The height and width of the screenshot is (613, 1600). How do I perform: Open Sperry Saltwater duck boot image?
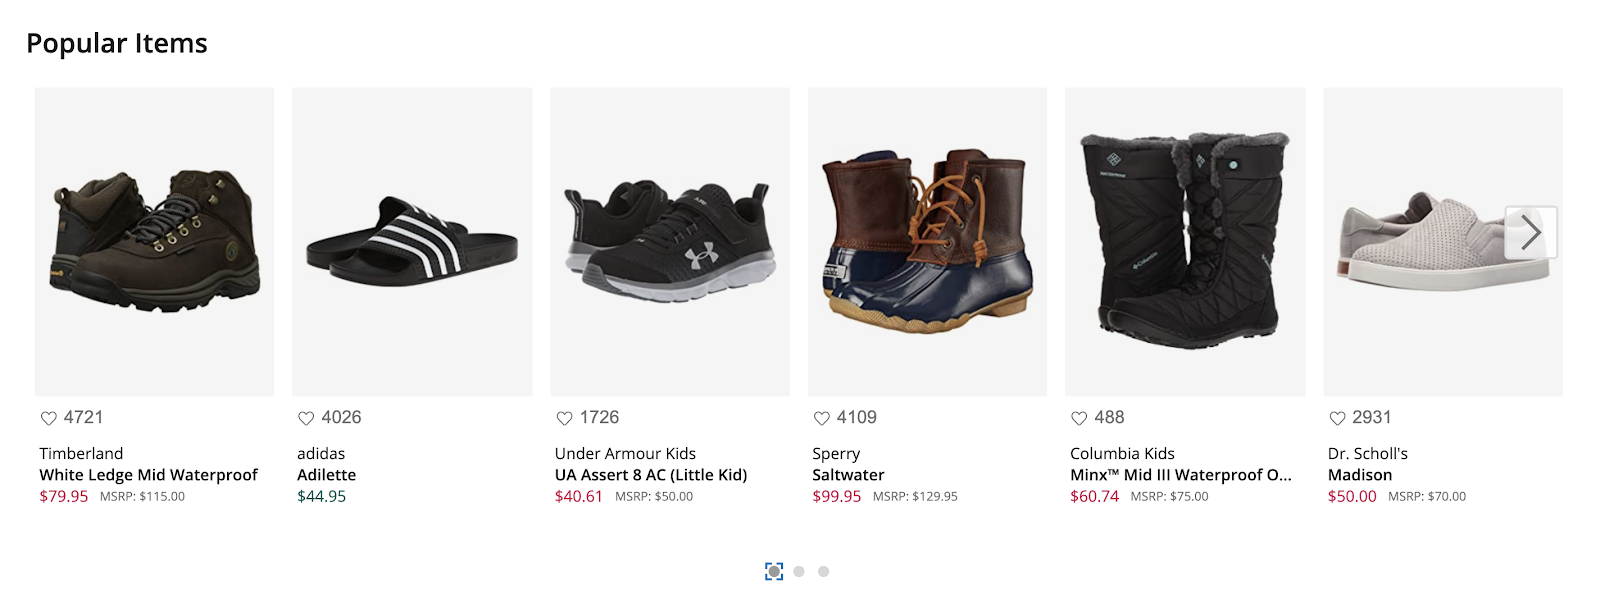tap(927, 241)
